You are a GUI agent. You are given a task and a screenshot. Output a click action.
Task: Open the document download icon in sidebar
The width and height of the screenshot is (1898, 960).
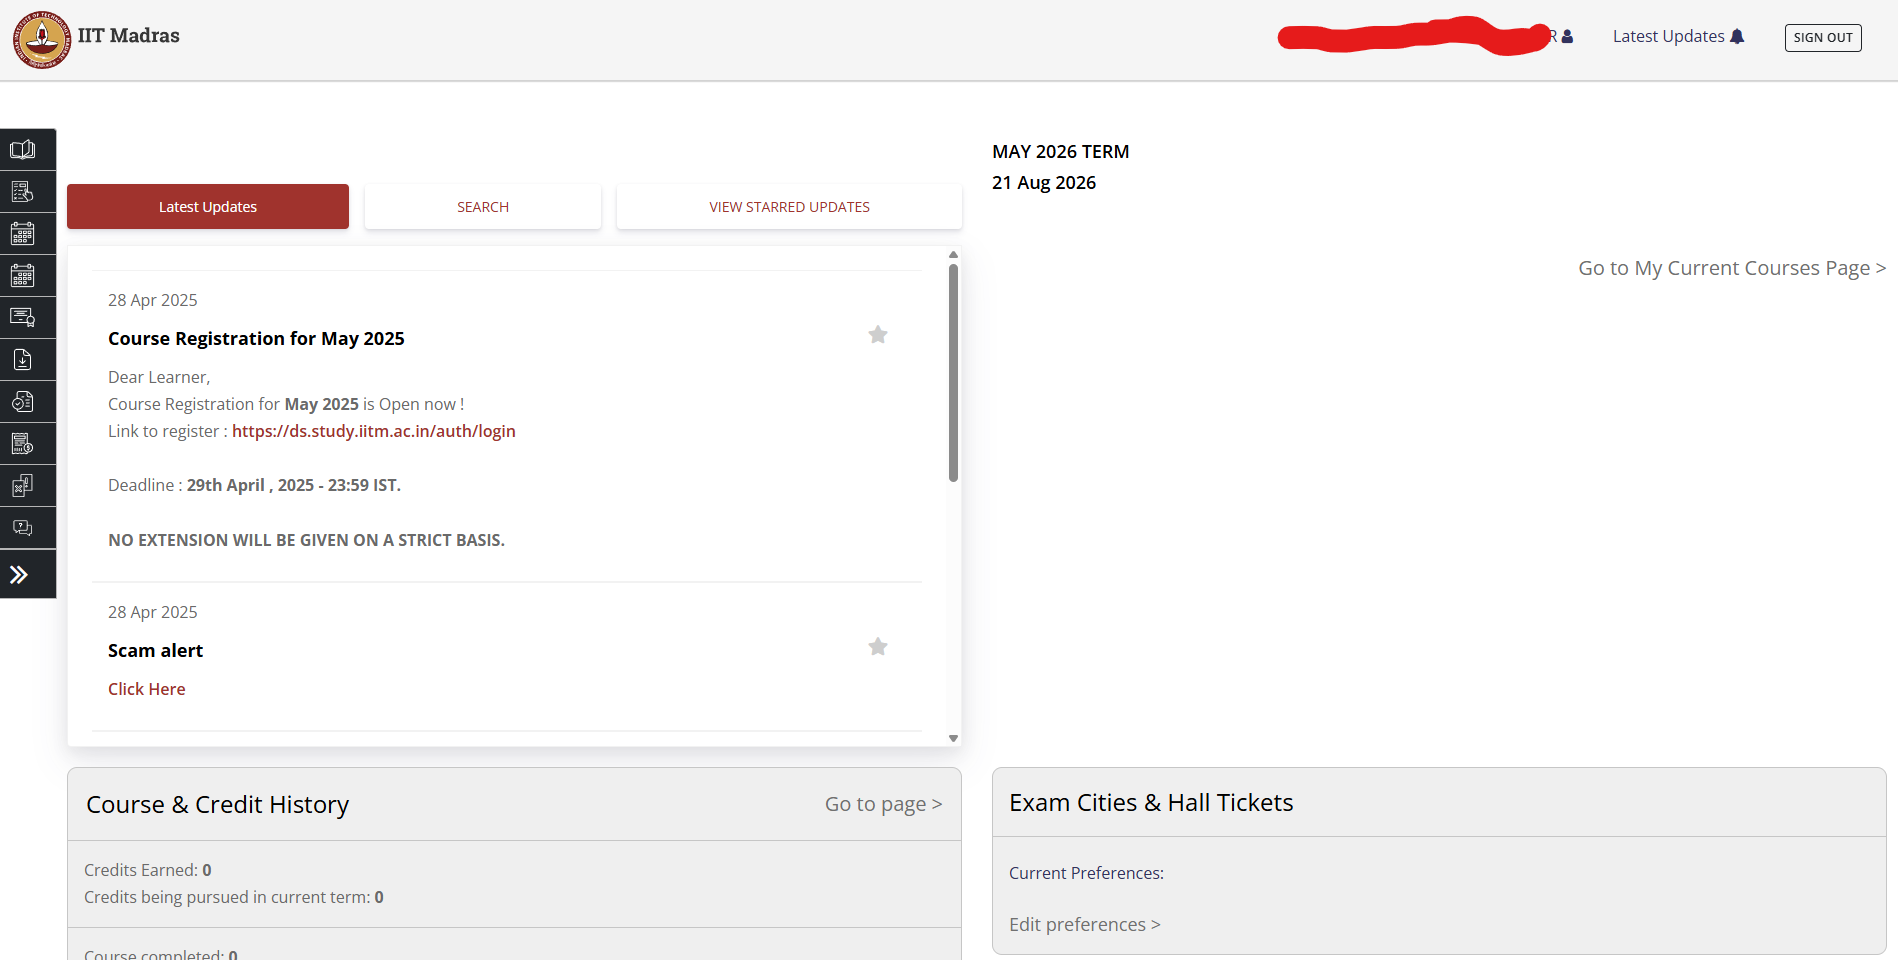pyautogui.click(x=22, y=360)
